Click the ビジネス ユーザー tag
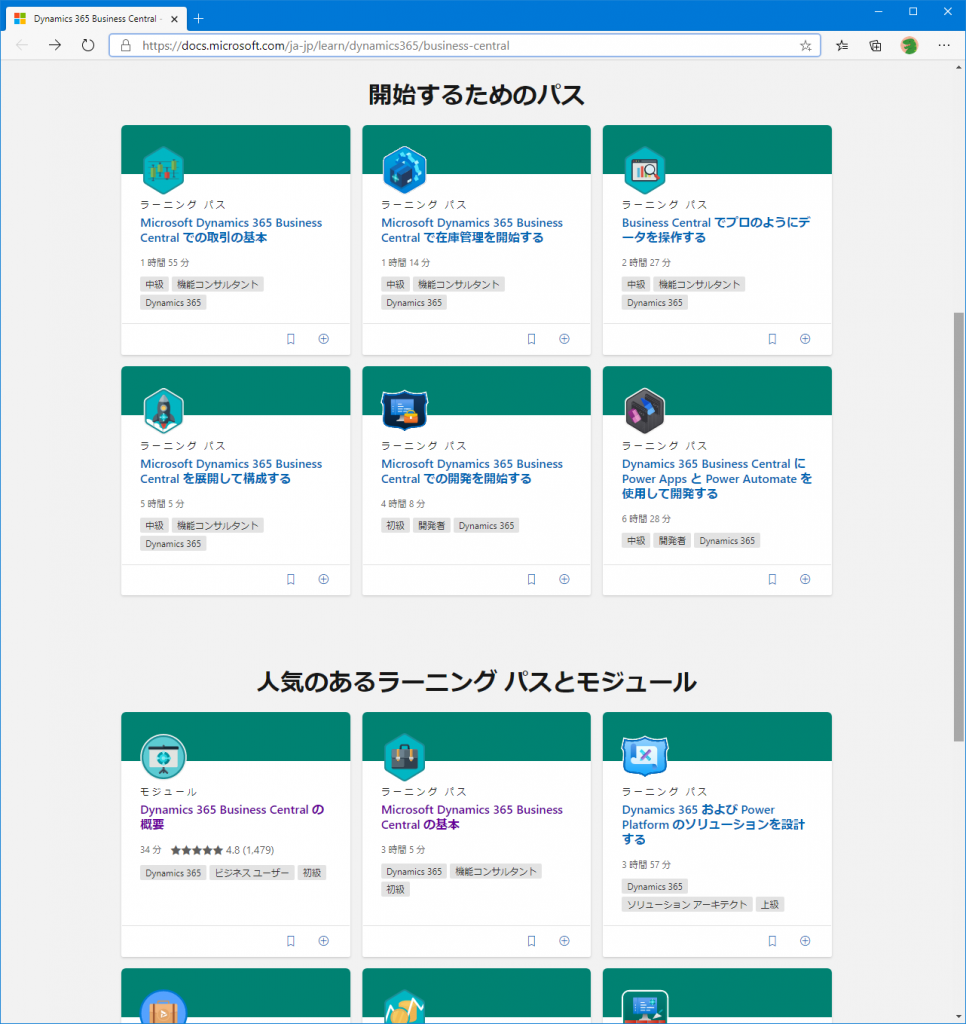The width and height of the screenshot is (966, 1024). coord(251,872)
